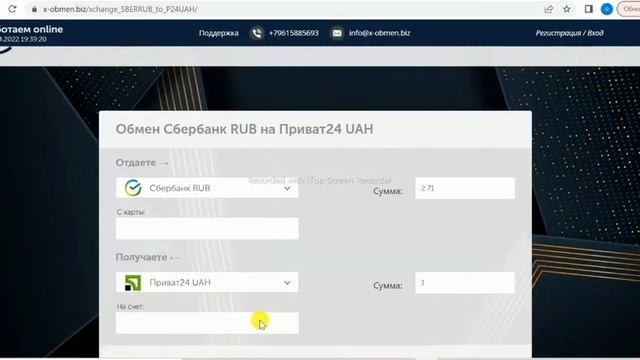
Task: Open the blue profile avatar
Action: tap(607, 9)
